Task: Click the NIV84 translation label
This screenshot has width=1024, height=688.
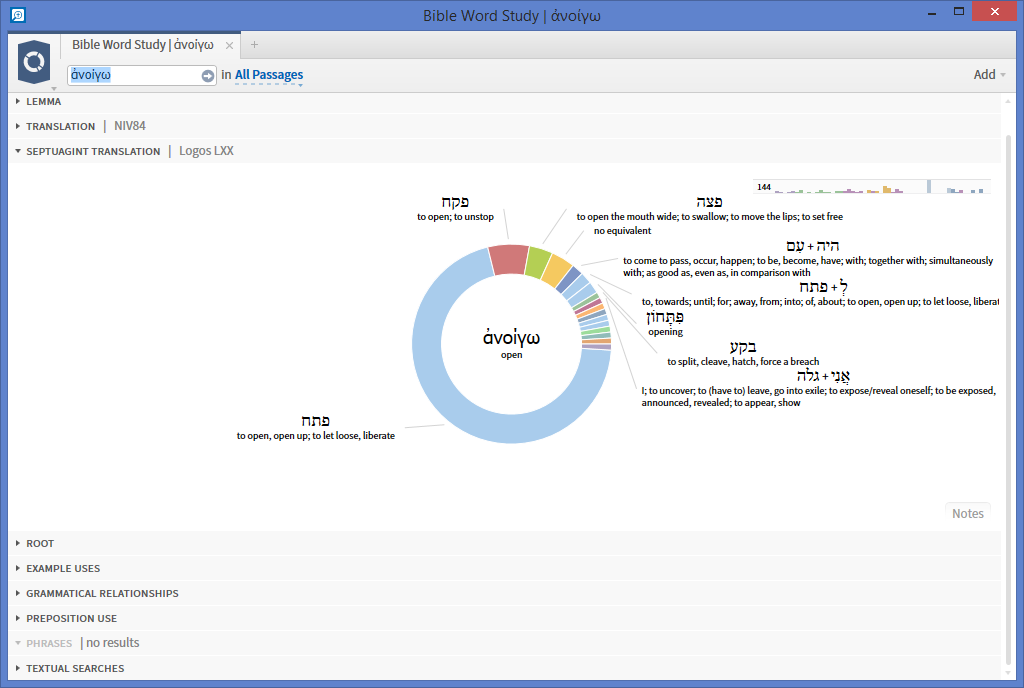Action: tap(130, 126)
